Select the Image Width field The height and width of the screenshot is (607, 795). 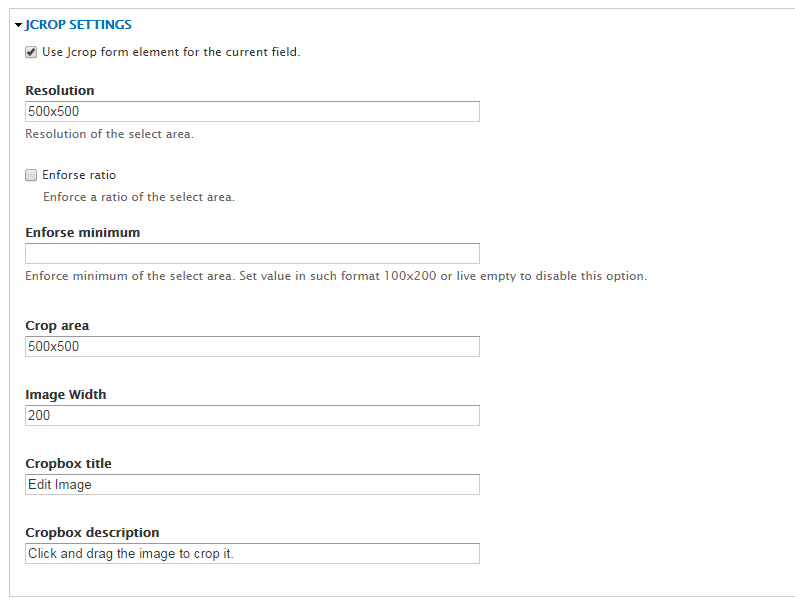[x=252, y=415]
